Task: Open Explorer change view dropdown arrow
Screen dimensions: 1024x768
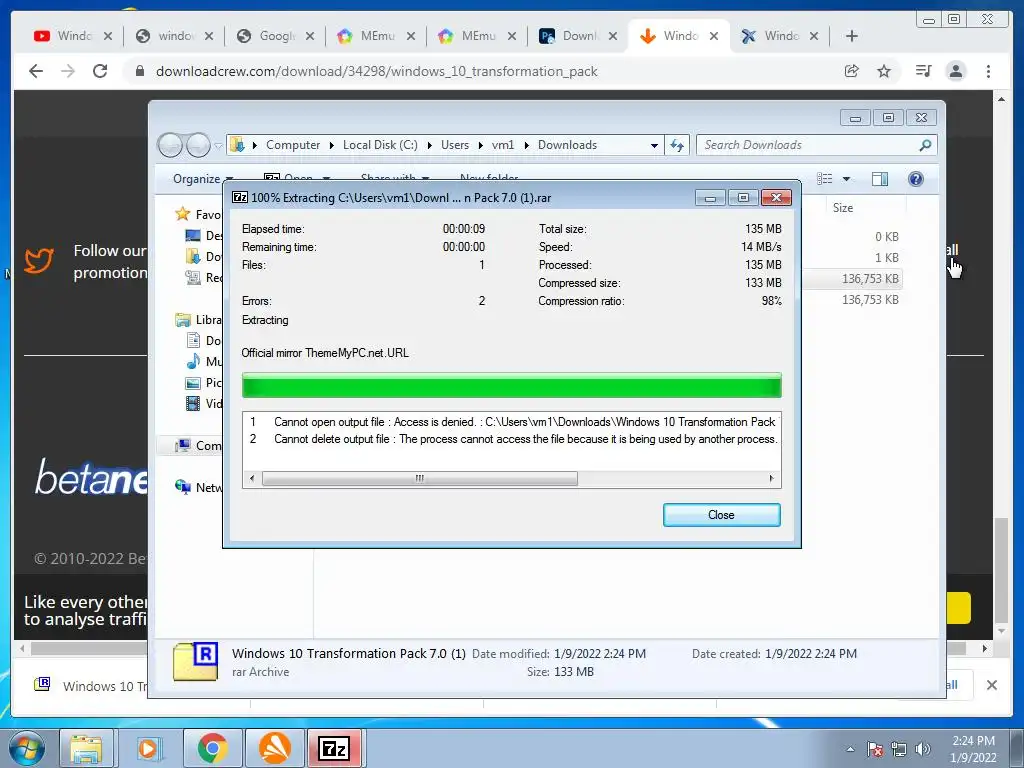Action: point(846,179)
